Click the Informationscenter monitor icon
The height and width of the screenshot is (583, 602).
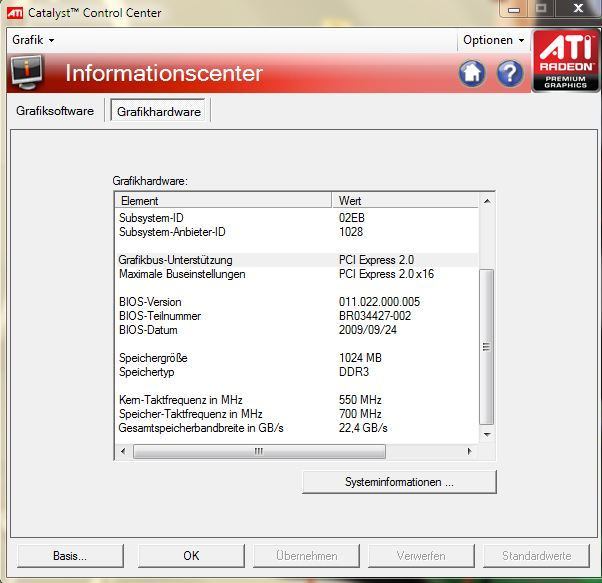point(26,72)
